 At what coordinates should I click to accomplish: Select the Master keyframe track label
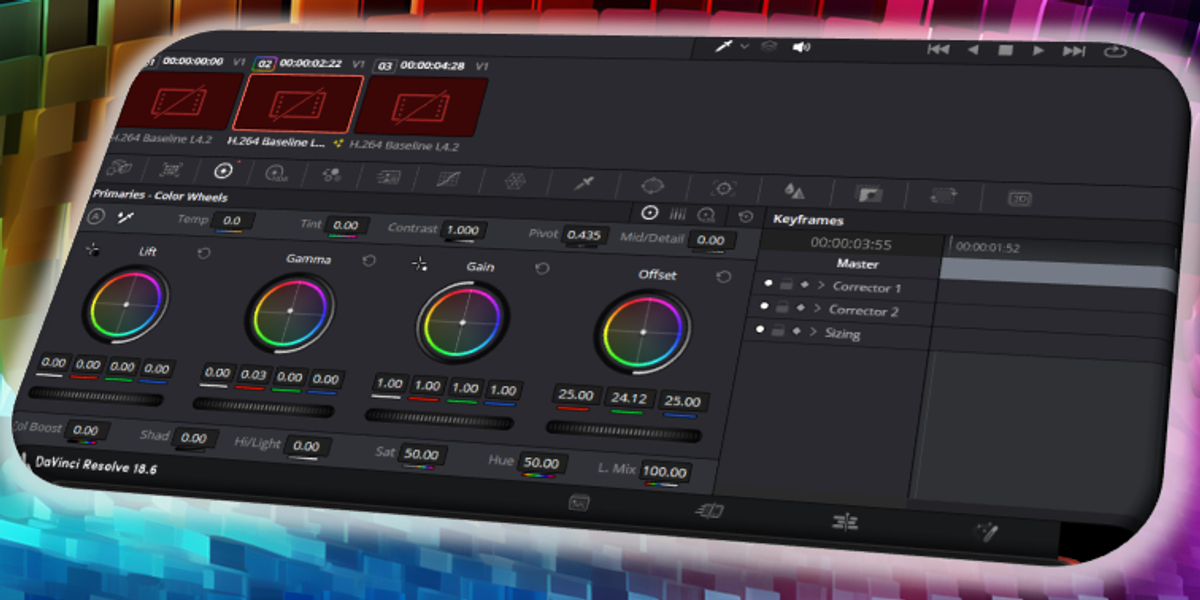[857, 264]
